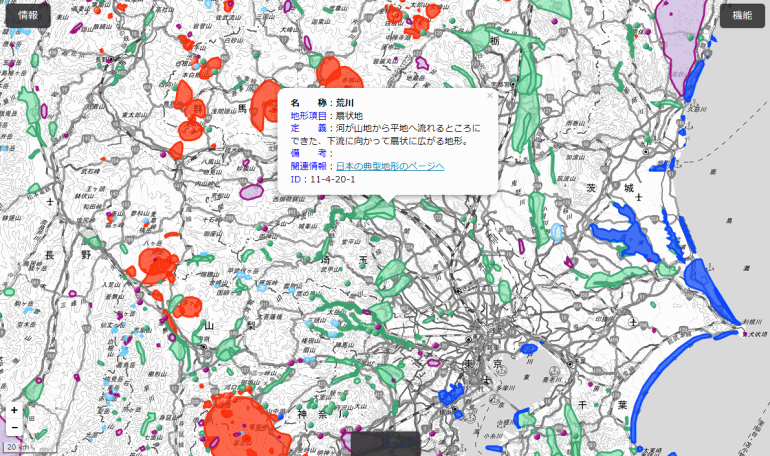Click the 山梨 prefecture label
This screenshot has width=770, height=456.
[x=229, y=326]
